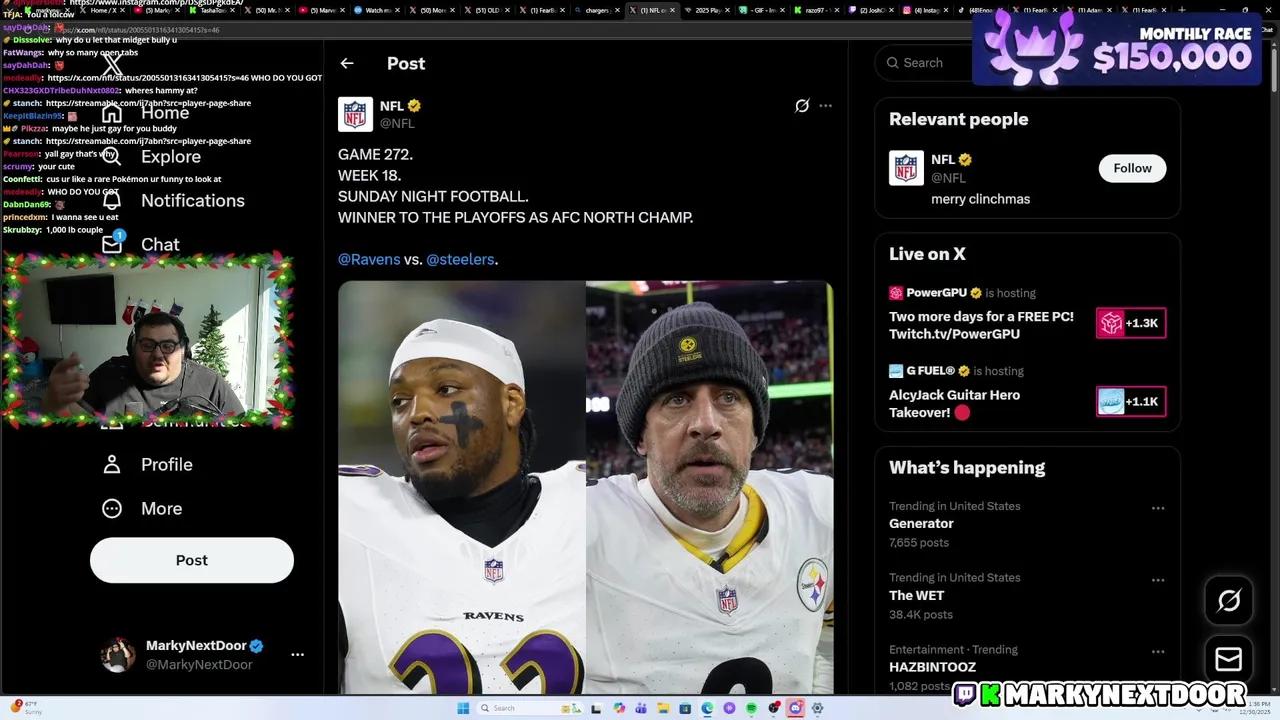1280x720 pixels.
Task: Click the X logo in sidebar
Action: click(113, 66)
